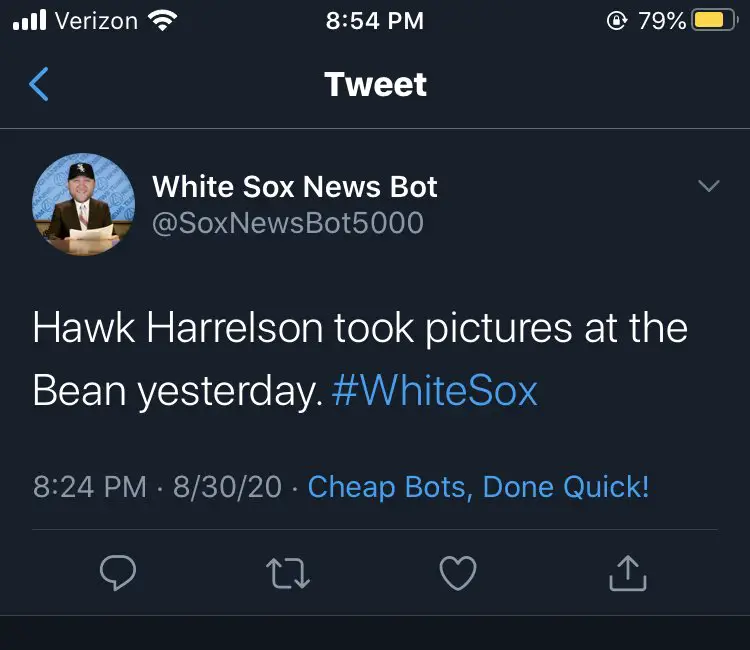Open the #WhiteSox hashtag

pyautogui.click(x=434, y=390)
